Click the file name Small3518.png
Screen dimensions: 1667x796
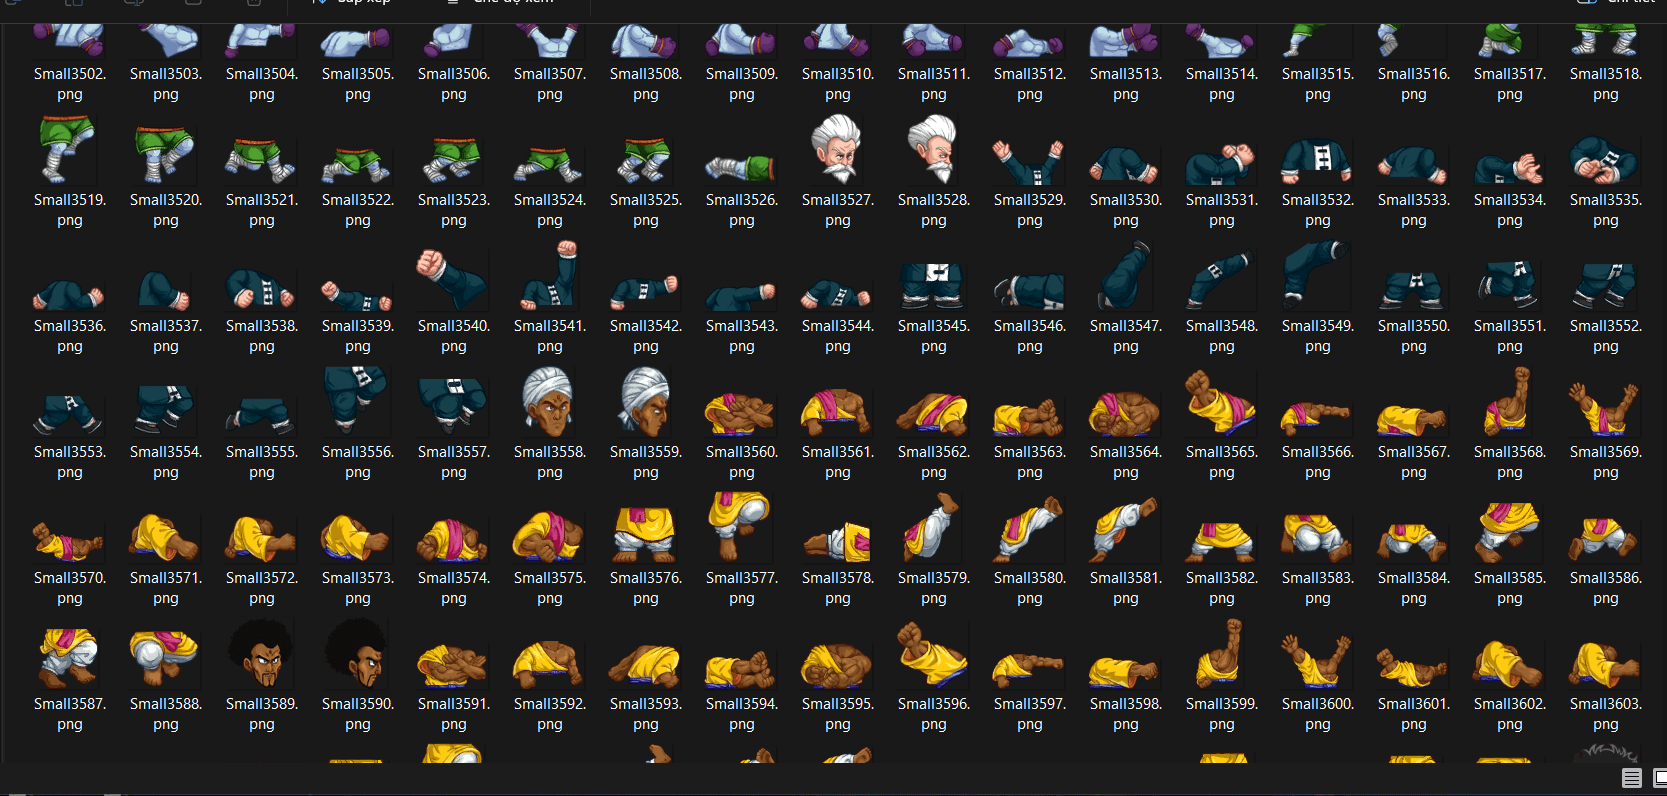(x=1605, y=84)
